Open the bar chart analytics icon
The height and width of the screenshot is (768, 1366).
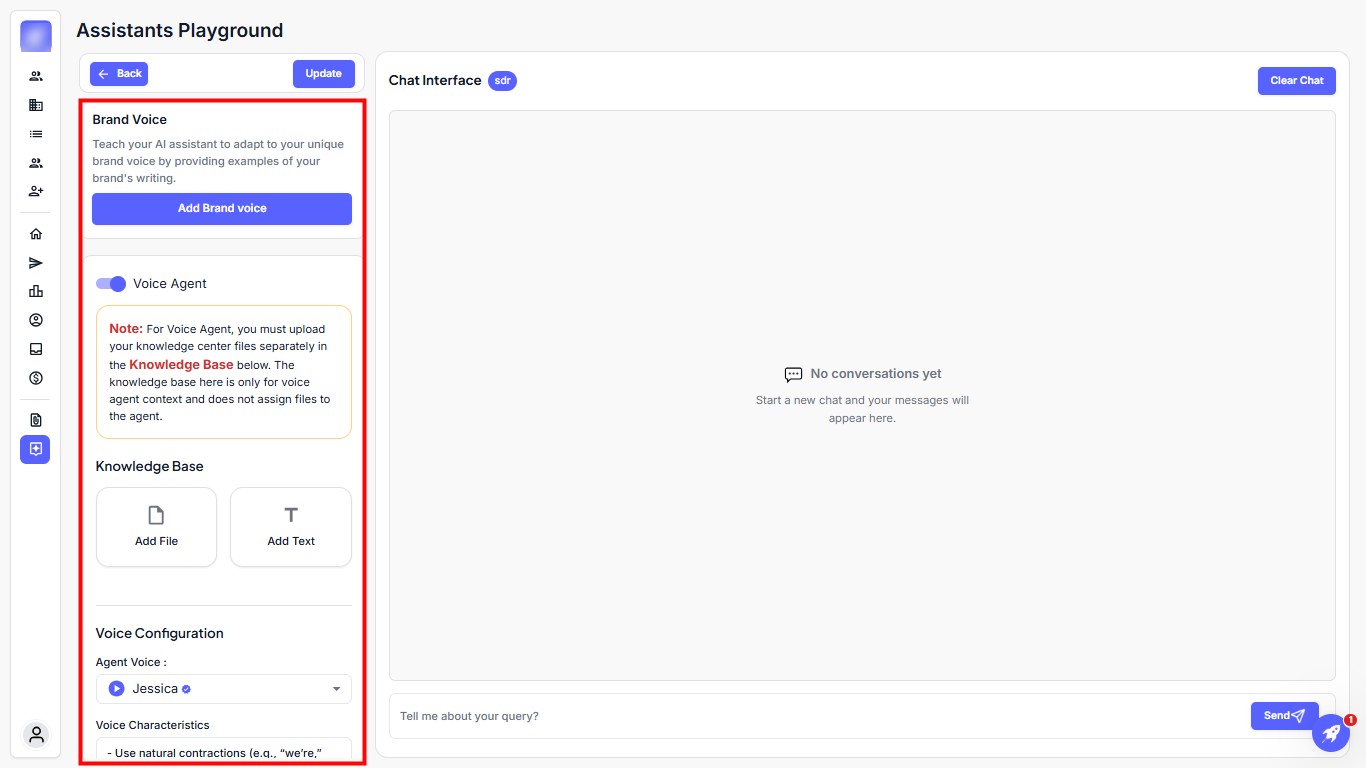click(x=36, y=291)
